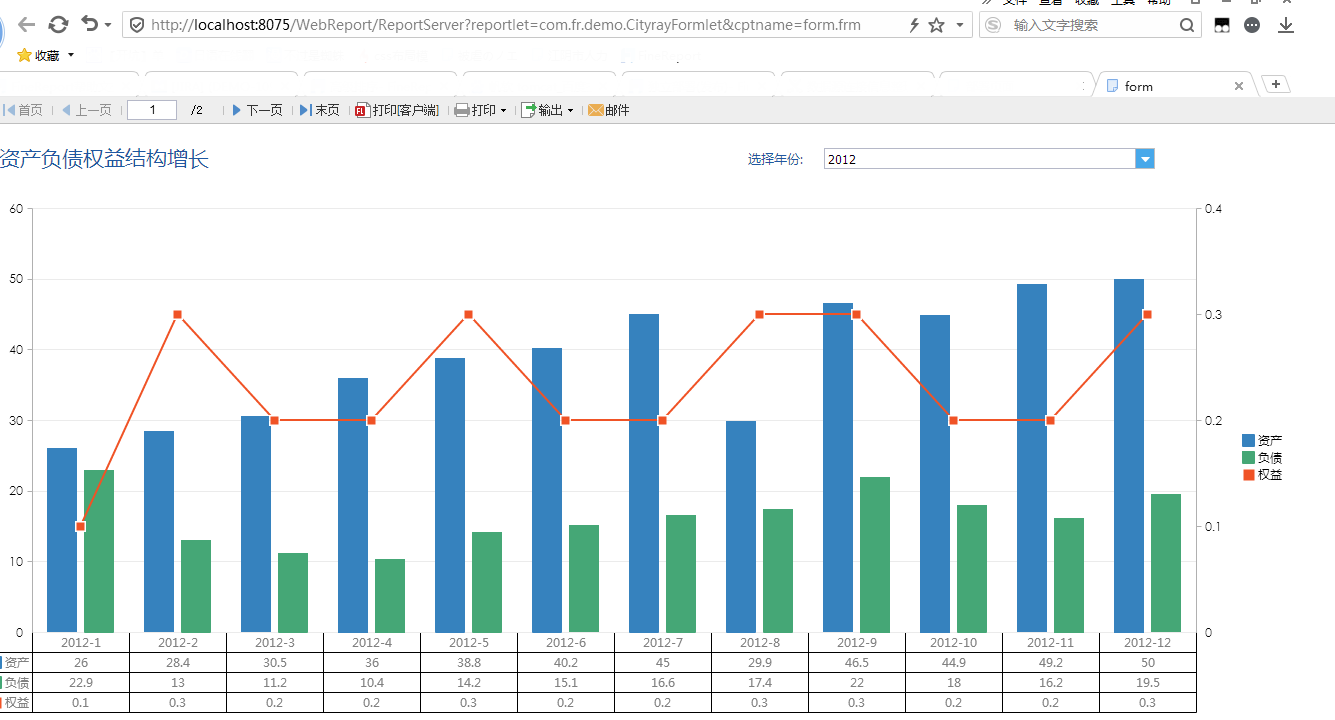1335x720 pixels.
Task: Click the 资产 legend label
Action: click(1270, 441)
